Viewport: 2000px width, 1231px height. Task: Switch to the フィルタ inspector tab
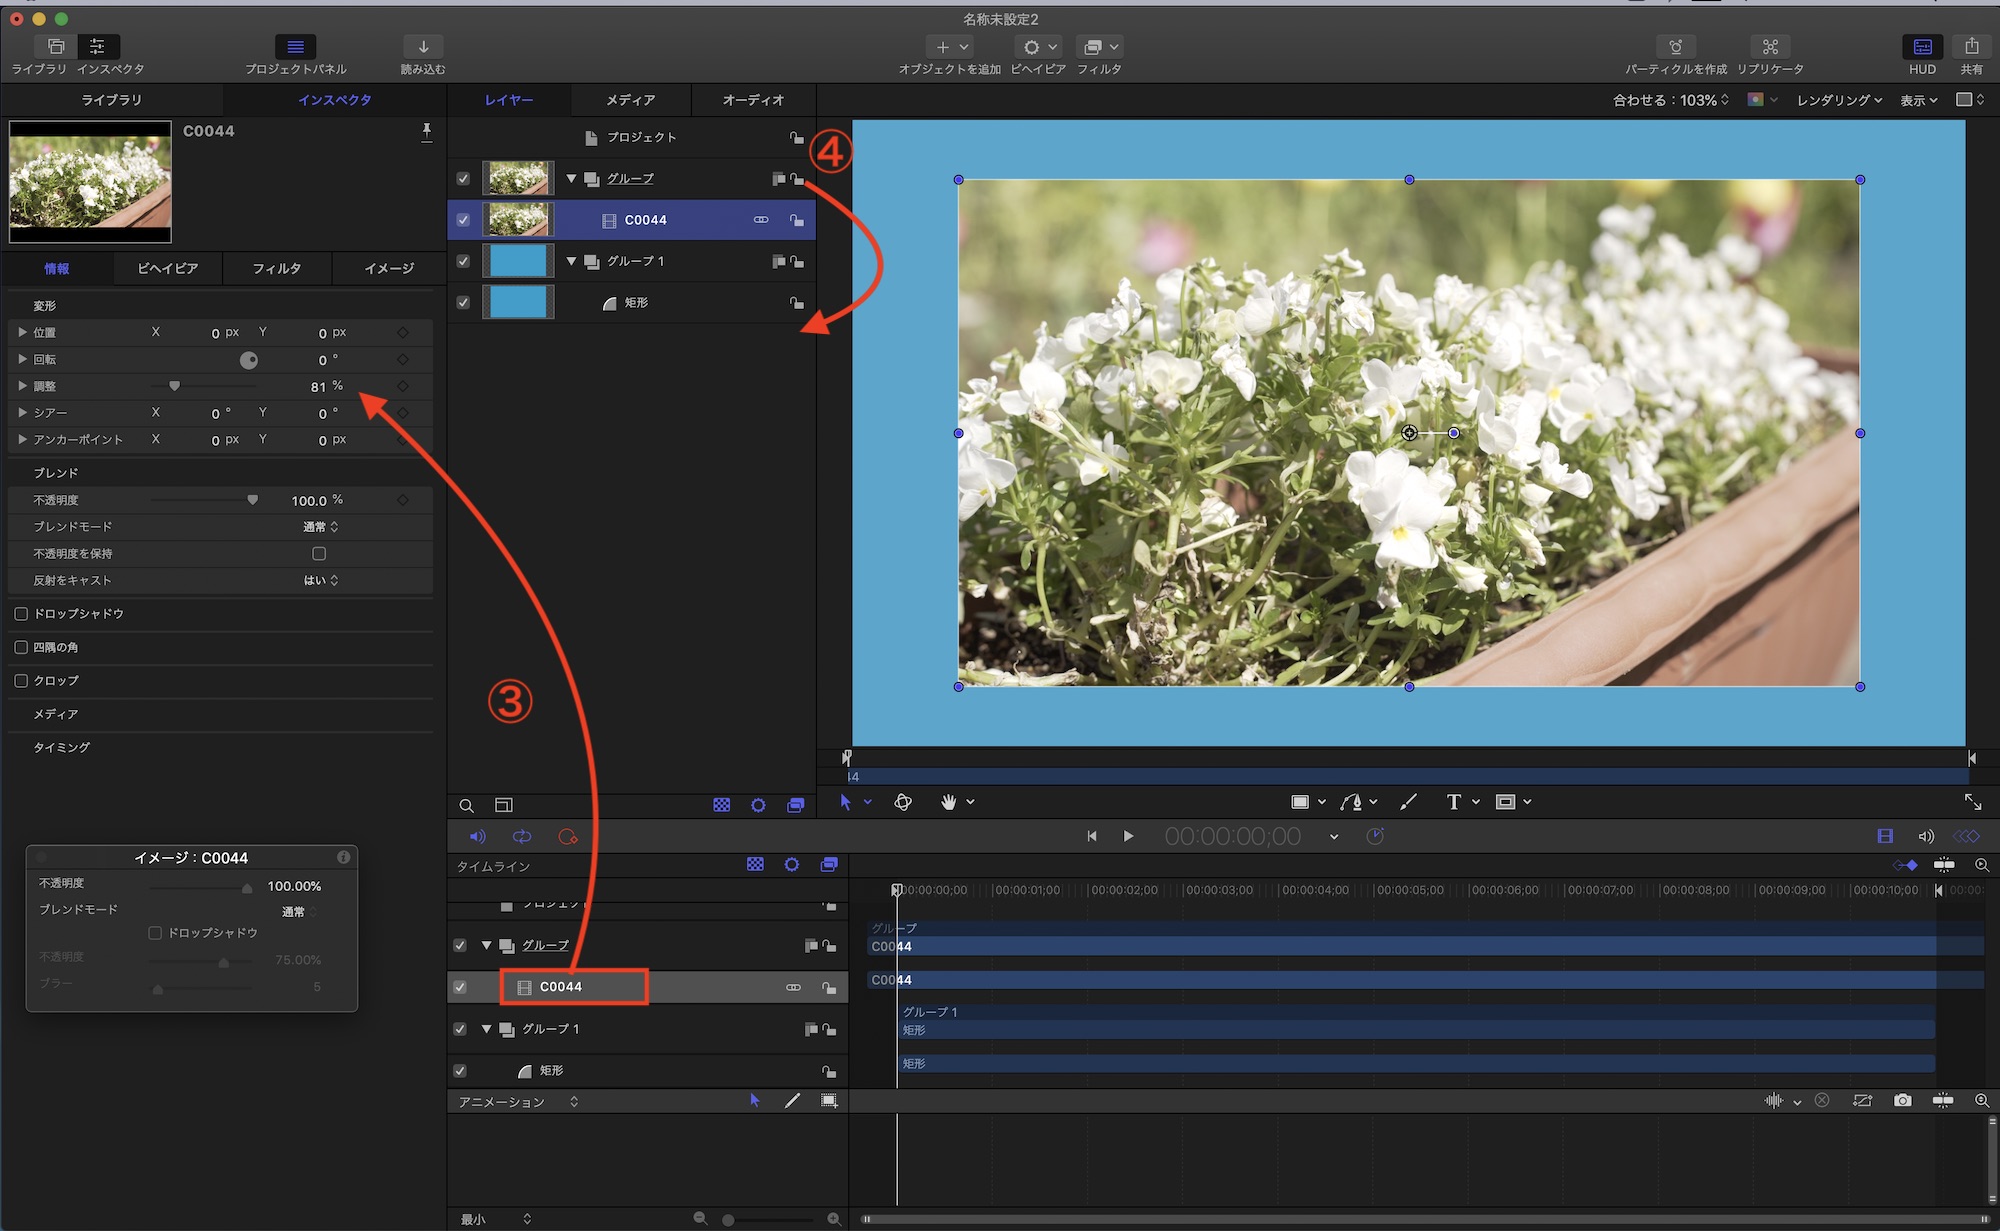coord(276,268)
